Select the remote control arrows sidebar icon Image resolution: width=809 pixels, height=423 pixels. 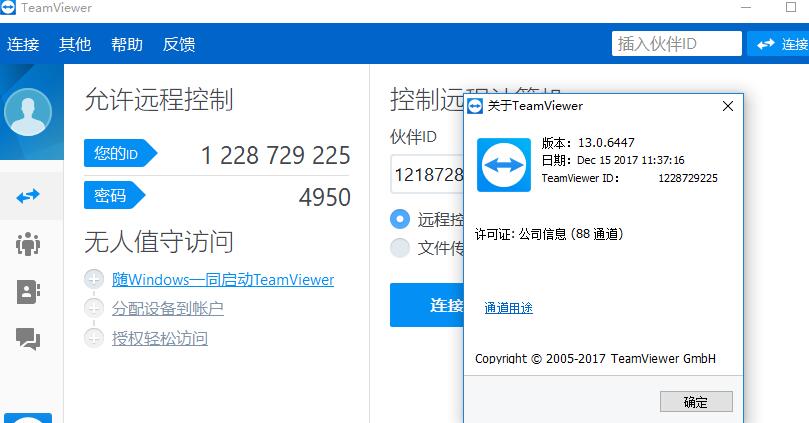coord(28,196)
